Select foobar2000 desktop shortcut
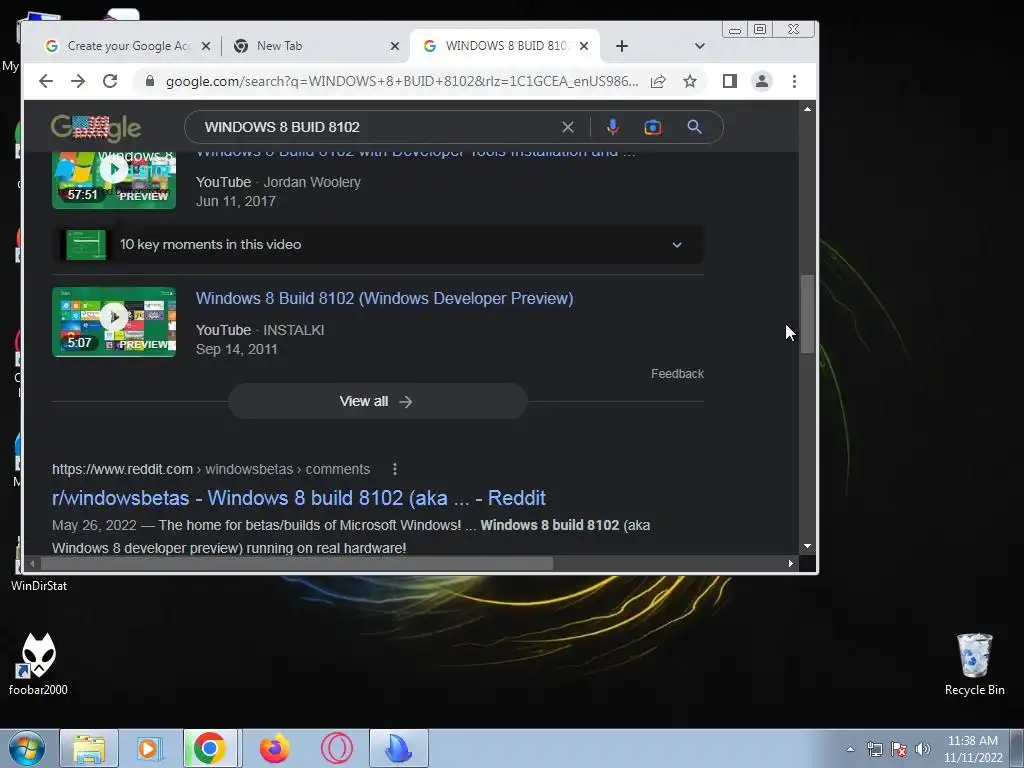Viewport: 1024px width, 768px height. [38, 664]
